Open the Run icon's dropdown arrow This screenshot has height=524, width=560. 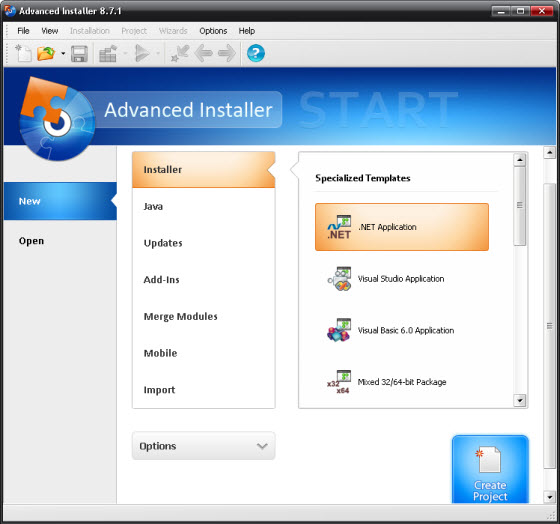pos(158,54)
